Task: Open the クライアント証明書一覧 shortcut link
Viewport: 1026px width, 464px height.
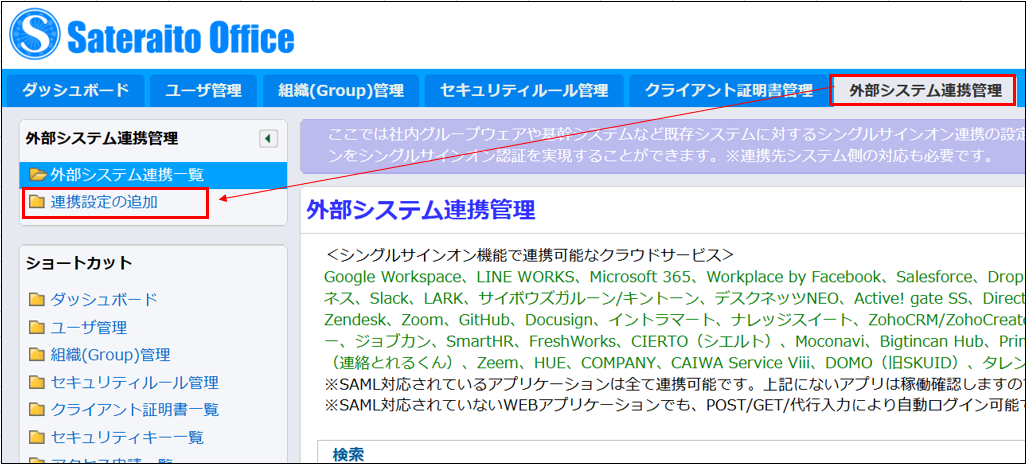Action: pos(134,410)
